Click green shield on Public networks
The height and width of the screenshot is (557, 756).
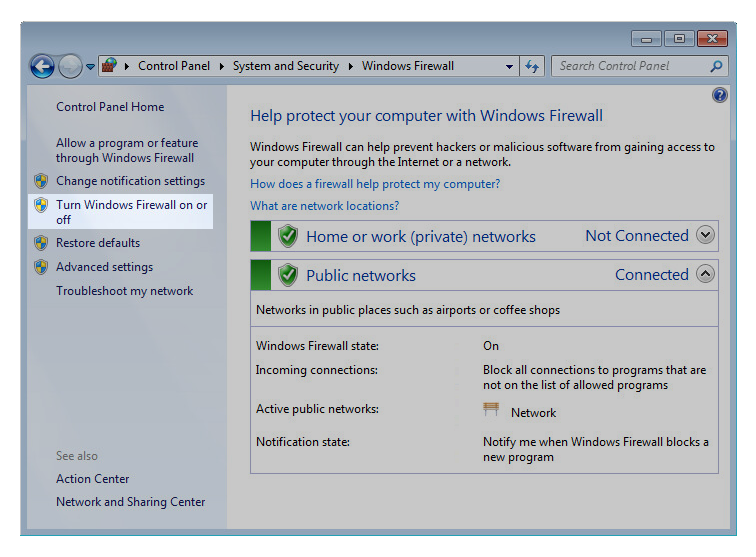288,275
